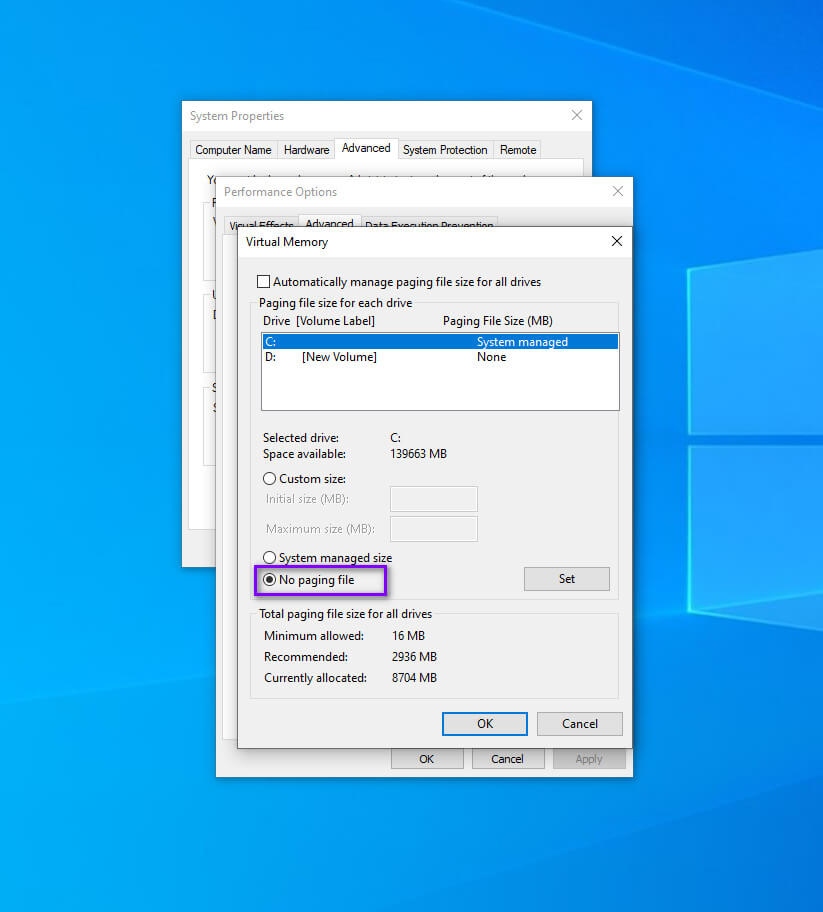
Task: Select drive D: New Volume row
Action: (x=440, y=357)
